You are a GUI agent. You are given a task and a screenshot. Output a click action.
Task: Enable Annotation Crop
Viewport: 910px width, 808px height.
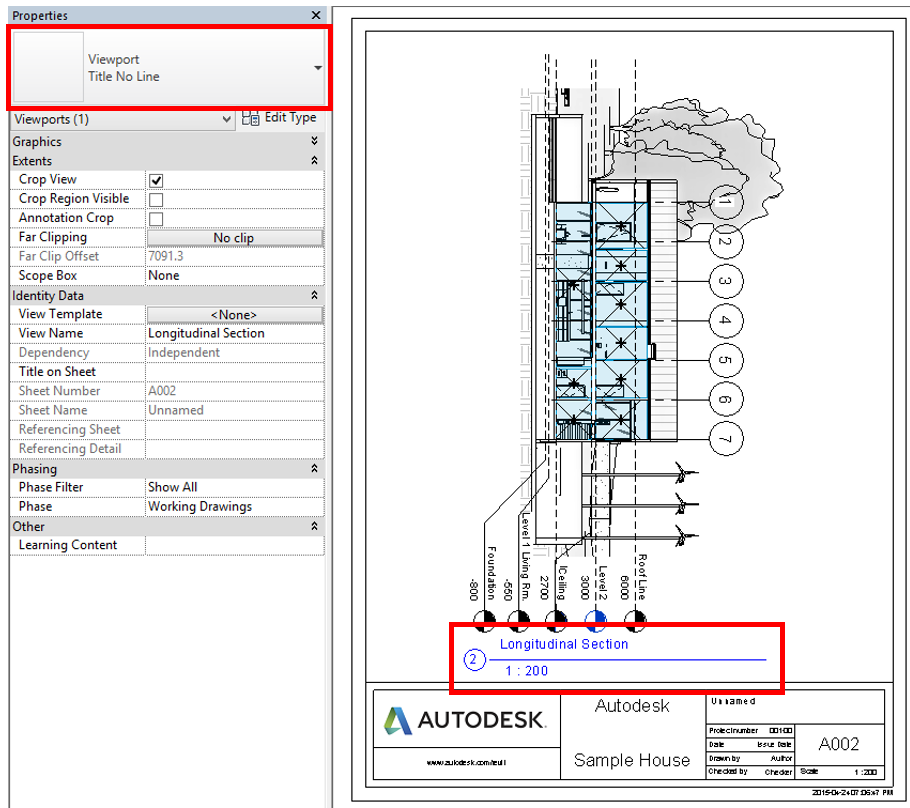154,218
